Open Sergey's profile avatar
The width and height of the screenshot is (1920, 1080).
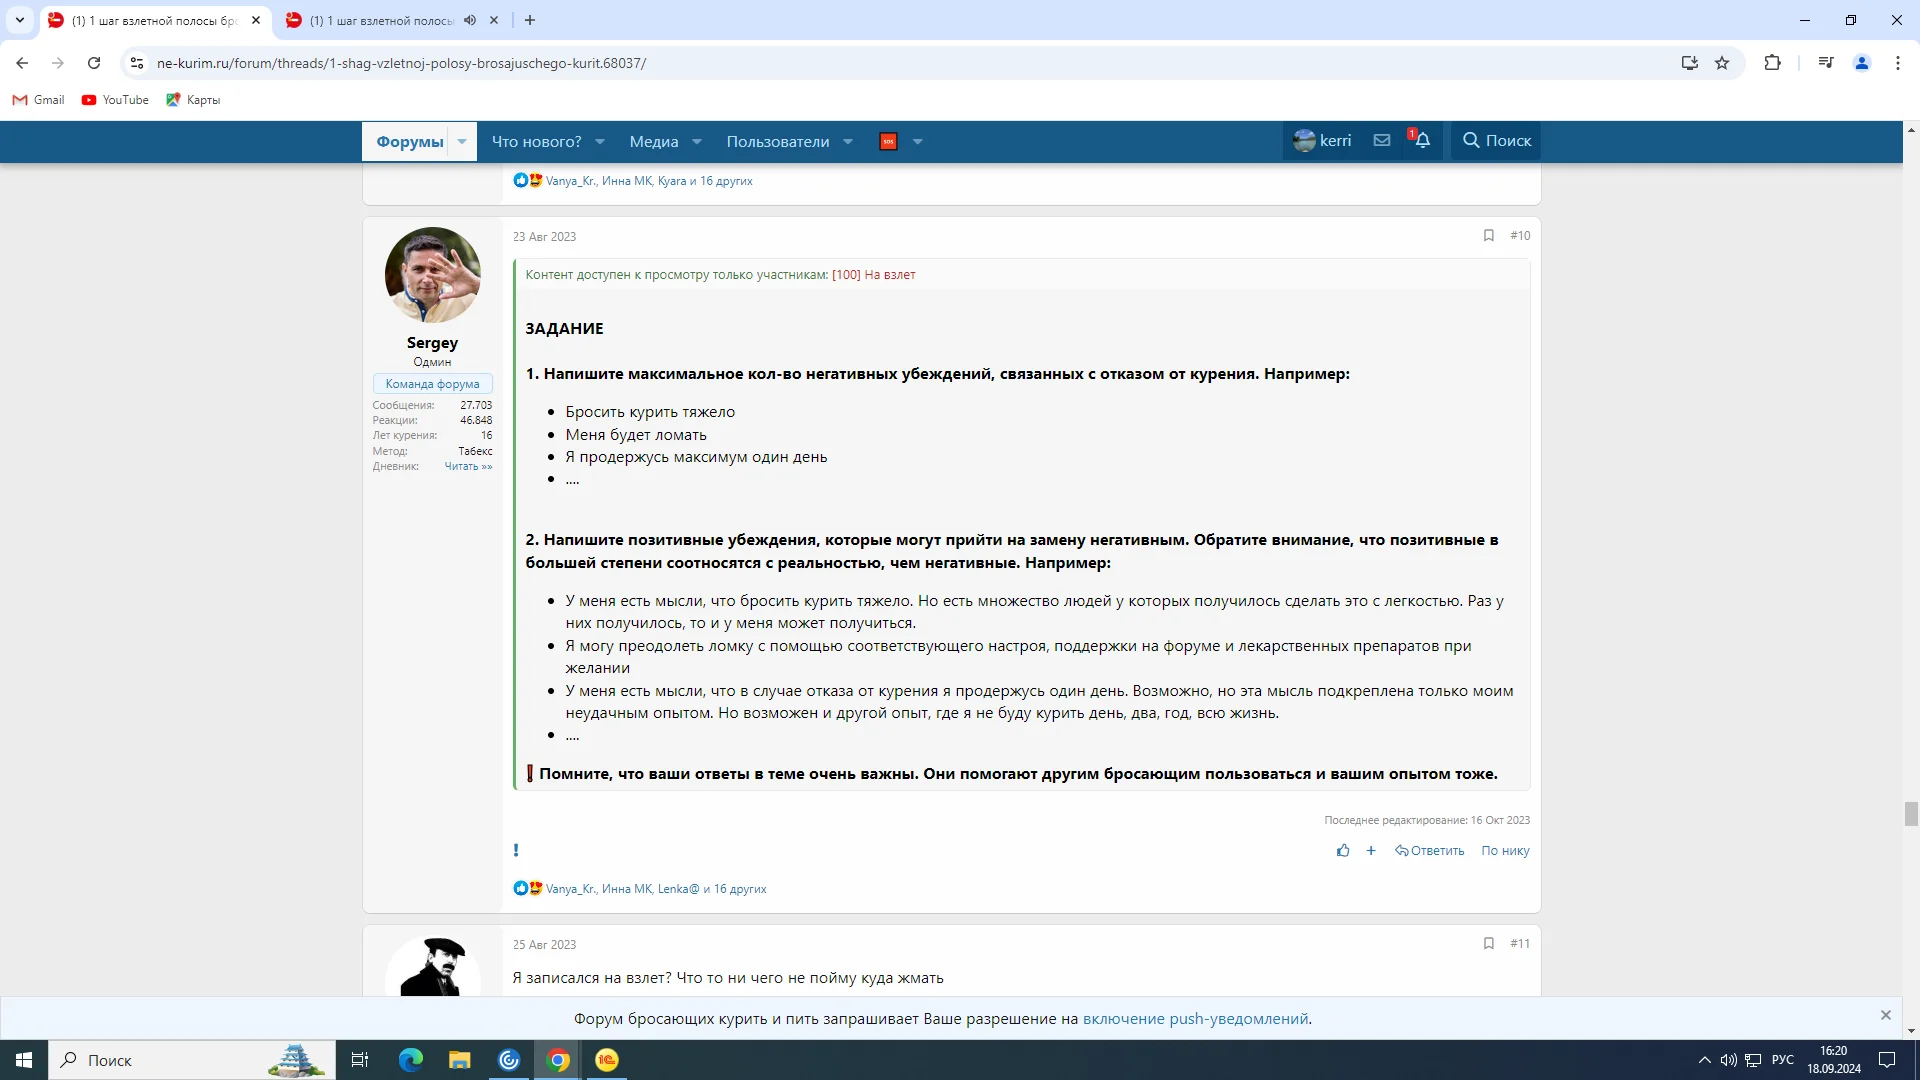[x=432, y=275]
